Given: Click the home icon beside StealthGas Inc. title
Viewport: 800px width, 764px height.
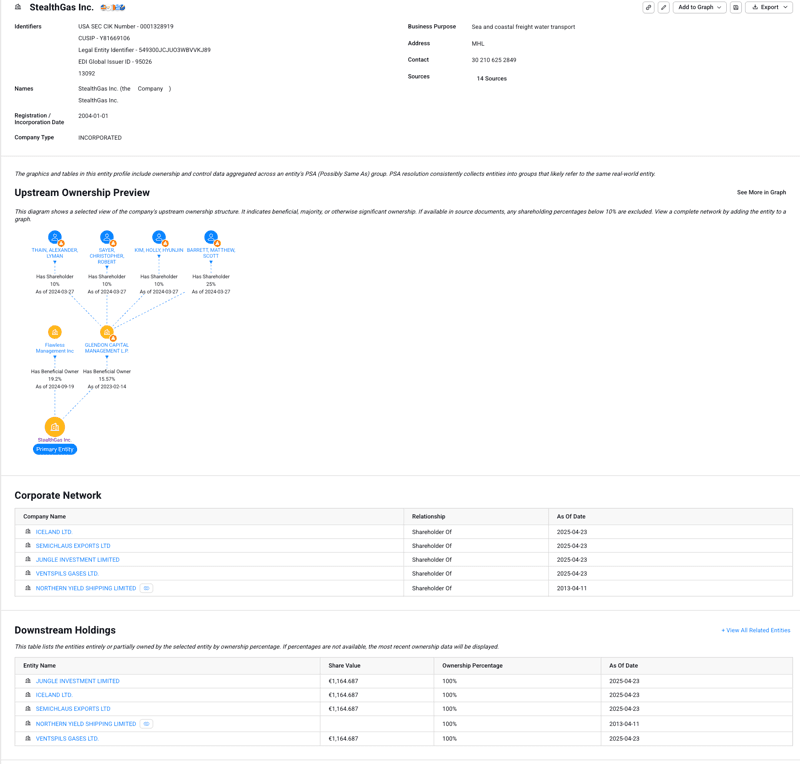Looking at the screenshot, I should 18,7.
